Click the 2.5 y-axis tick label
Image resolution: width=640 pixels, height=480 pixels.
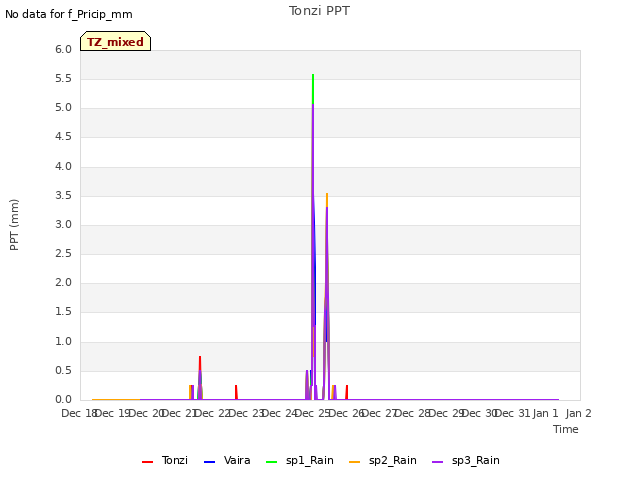(x=63, y=253)
